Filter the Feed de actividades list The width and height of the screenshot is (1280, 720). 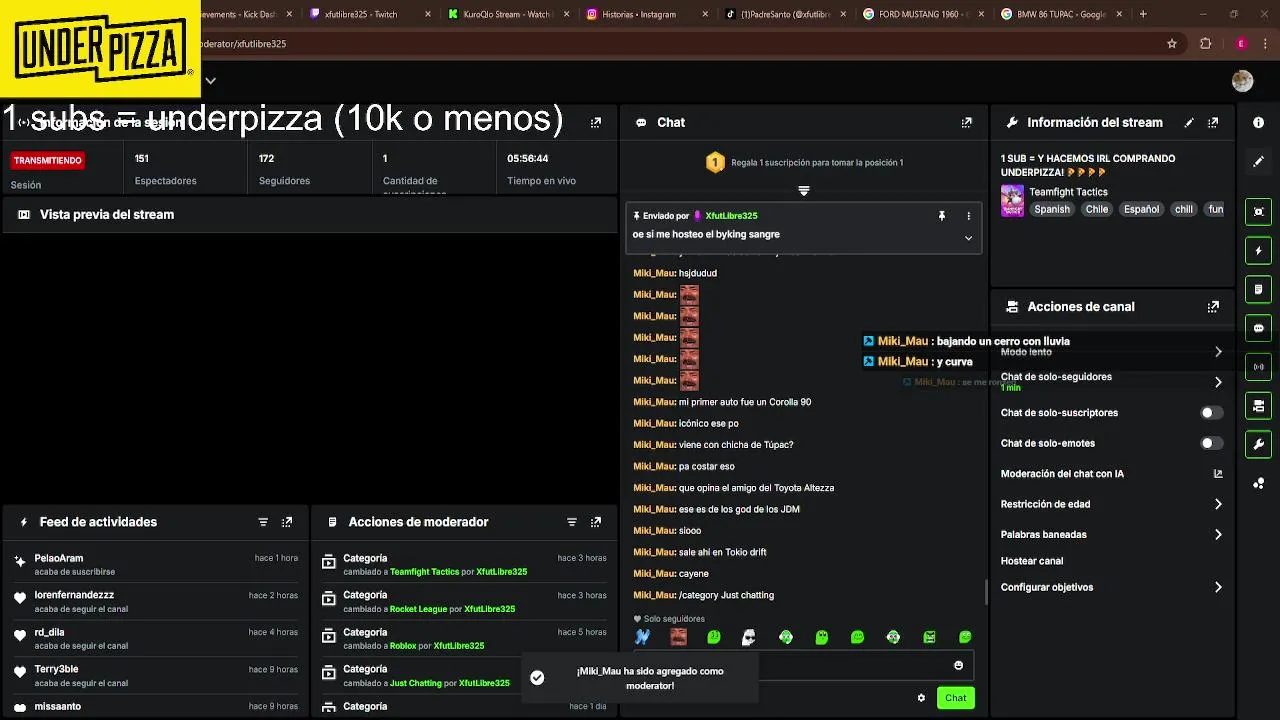click(x=263, y=522)
